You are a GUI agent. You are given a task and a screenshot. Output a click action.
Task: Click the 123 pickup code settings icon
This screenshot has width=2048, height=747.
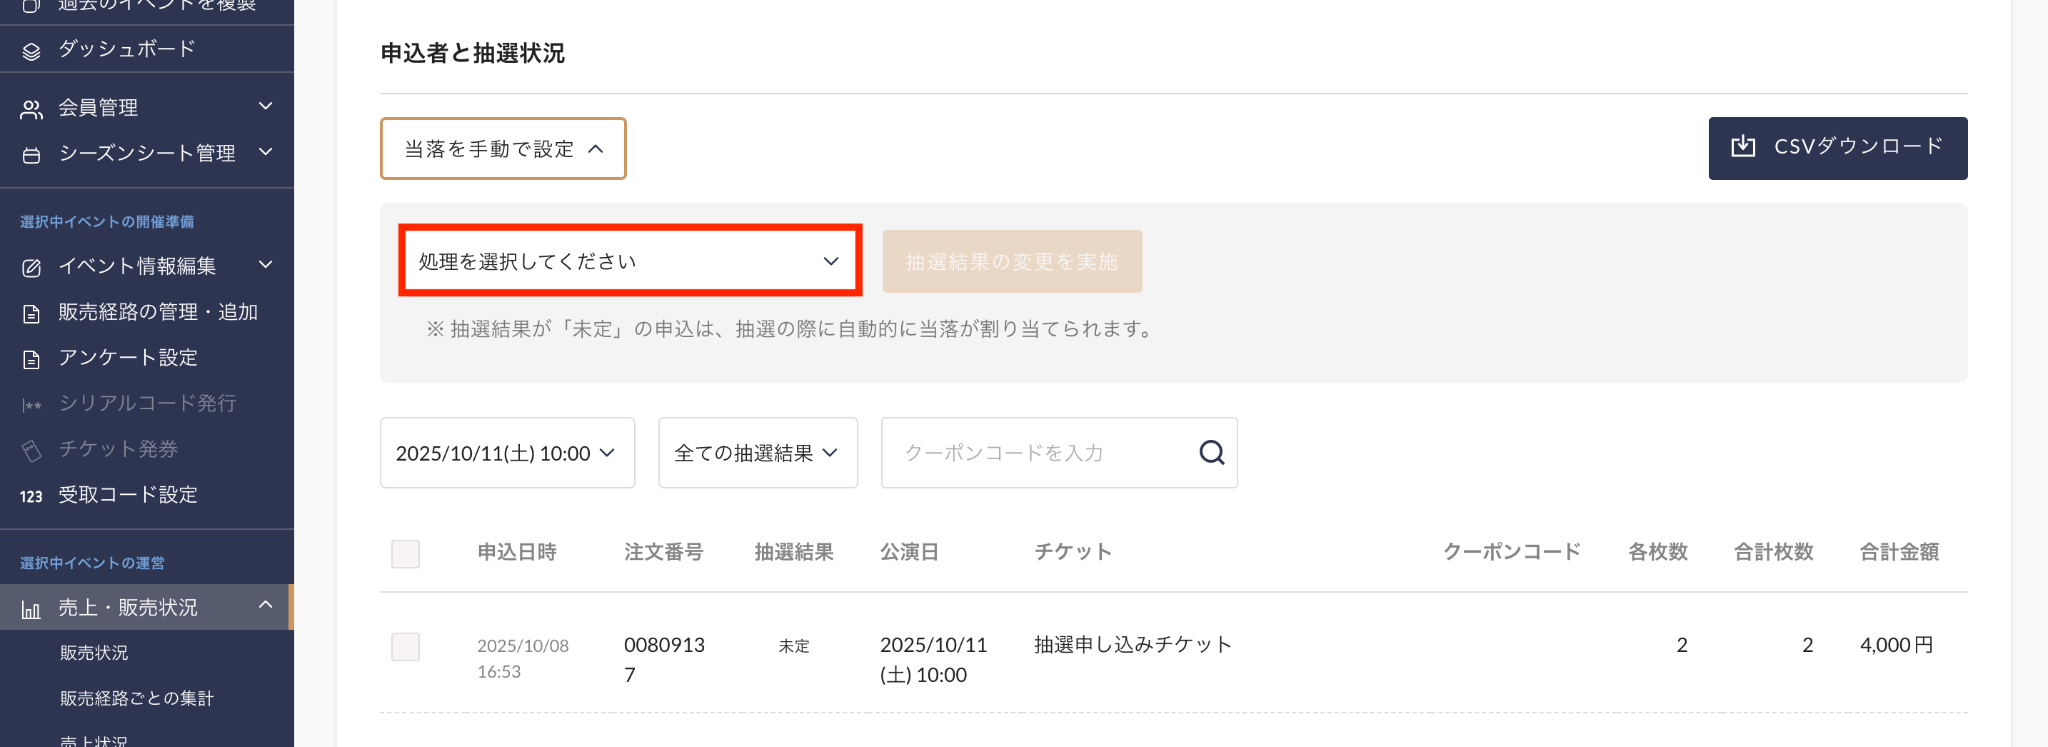31,496
